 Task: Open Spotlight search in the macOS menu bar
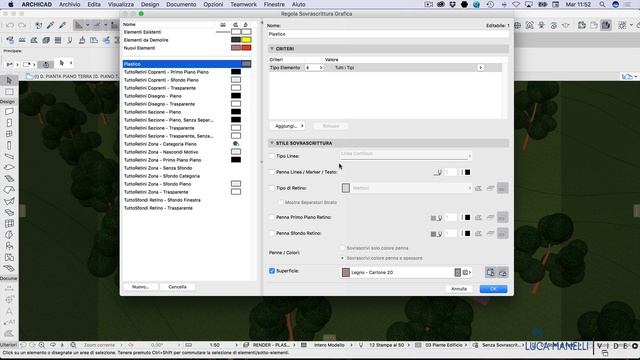click(602, 4)
